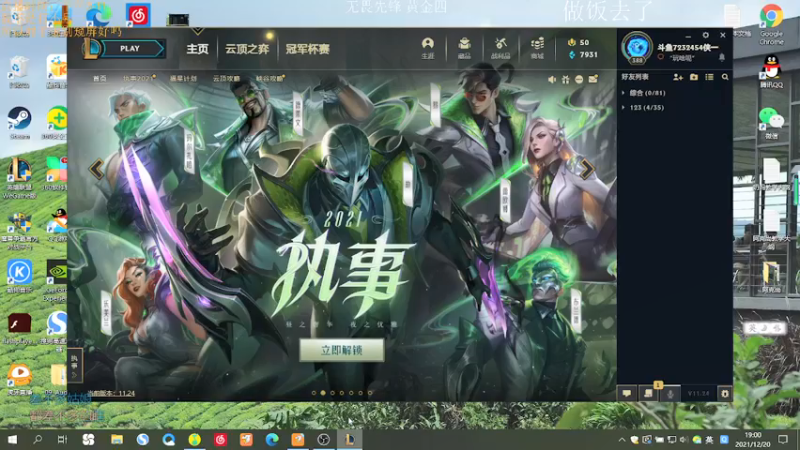Click the gift icon beside the speaker
The height and width of the screenshot is (450, 800).
(x=565, y=79)
